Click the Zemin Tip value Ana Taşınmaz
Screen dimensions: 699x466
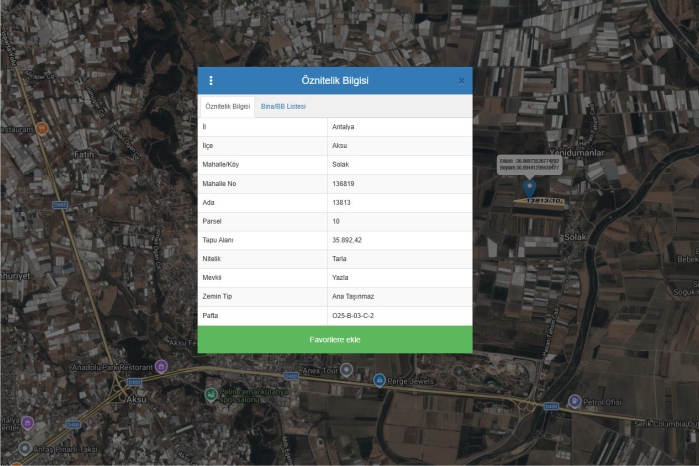pos(353,297)
